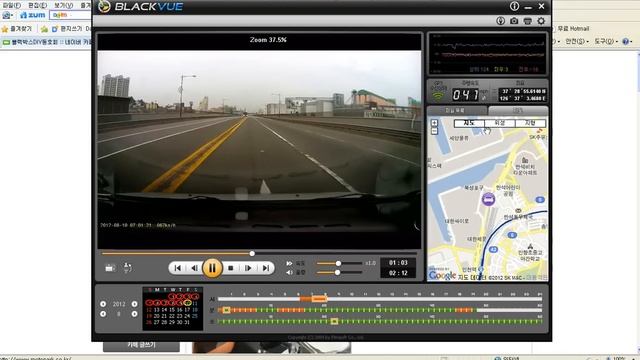This screenshot has height=360, width=640.
Task: Click the selected marker on second timeline
Action: pyautogui.click(x=334, y=322)
